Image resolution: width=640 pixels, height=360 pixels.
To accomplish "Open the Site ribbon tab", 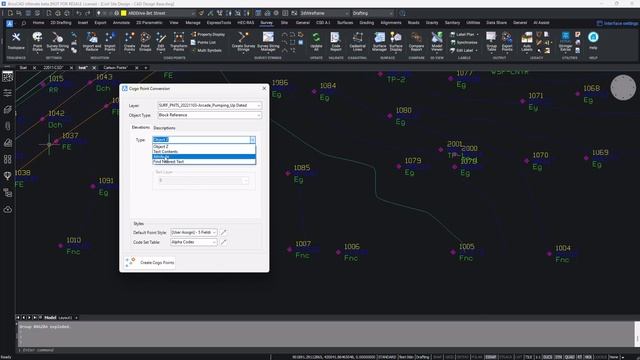I will [x=284, y=23].
